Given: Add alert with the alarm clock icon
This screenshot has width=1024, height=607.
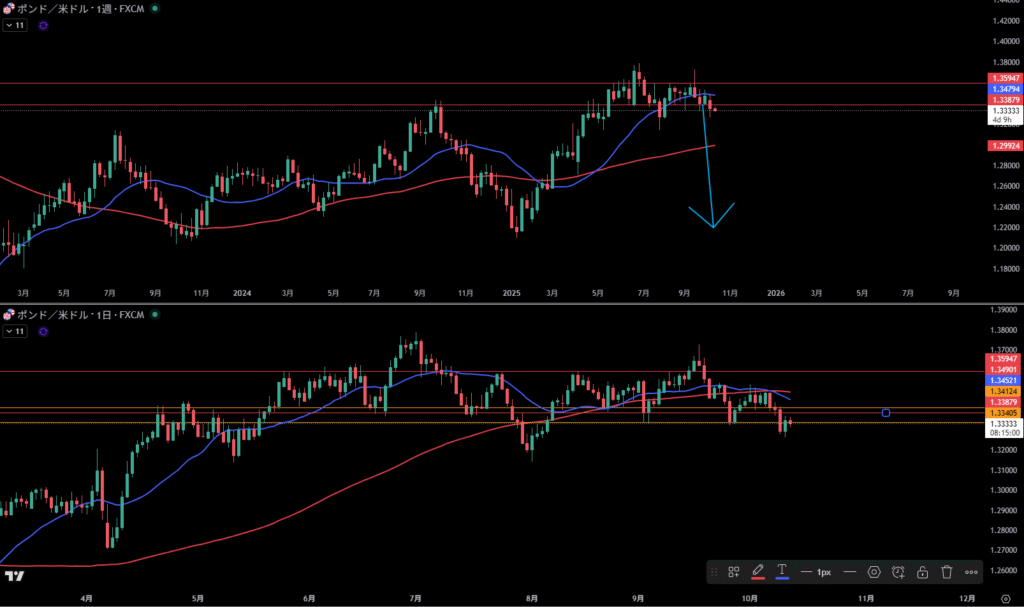Looking at the screenshot, I should (x=898, y=572).
